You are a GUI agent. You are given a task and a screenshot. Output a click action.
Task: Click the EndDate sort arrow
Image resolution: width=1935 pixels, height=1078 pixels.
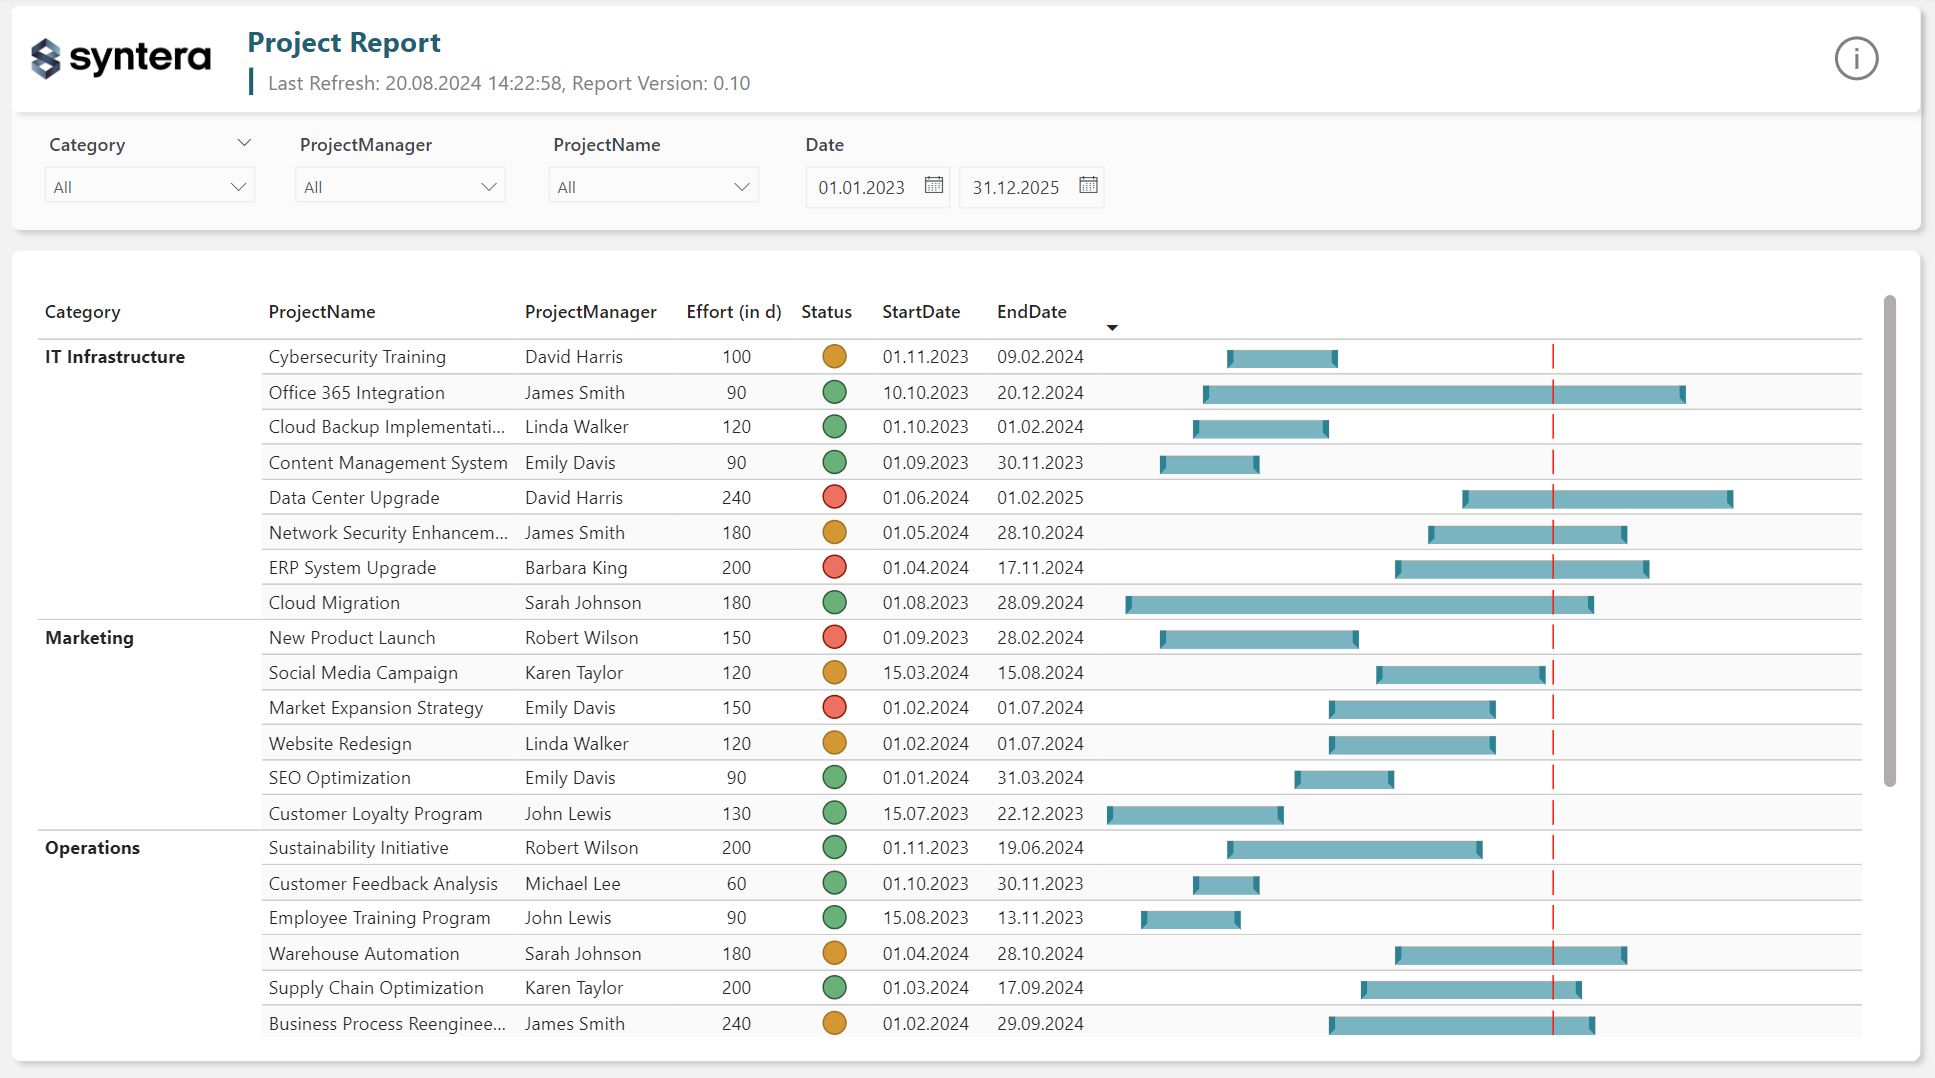click(x=1112, y=327)
